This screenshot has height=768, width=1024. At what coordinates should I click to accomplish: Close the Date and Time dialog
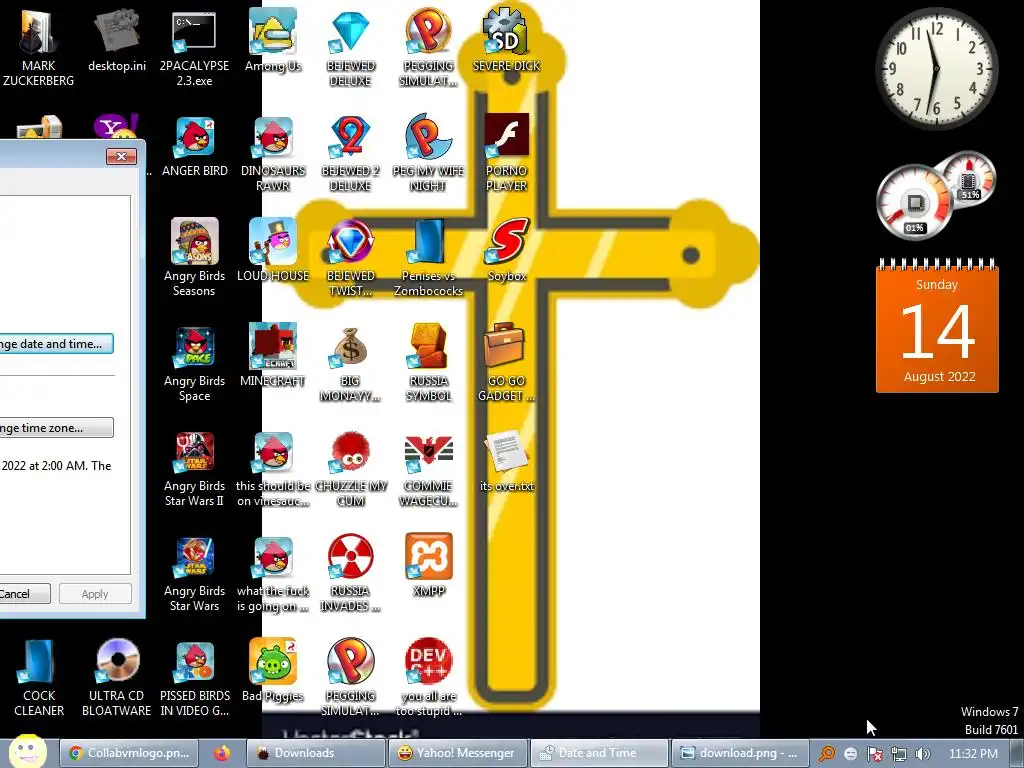pyautogui.click(x=121, y=156)
